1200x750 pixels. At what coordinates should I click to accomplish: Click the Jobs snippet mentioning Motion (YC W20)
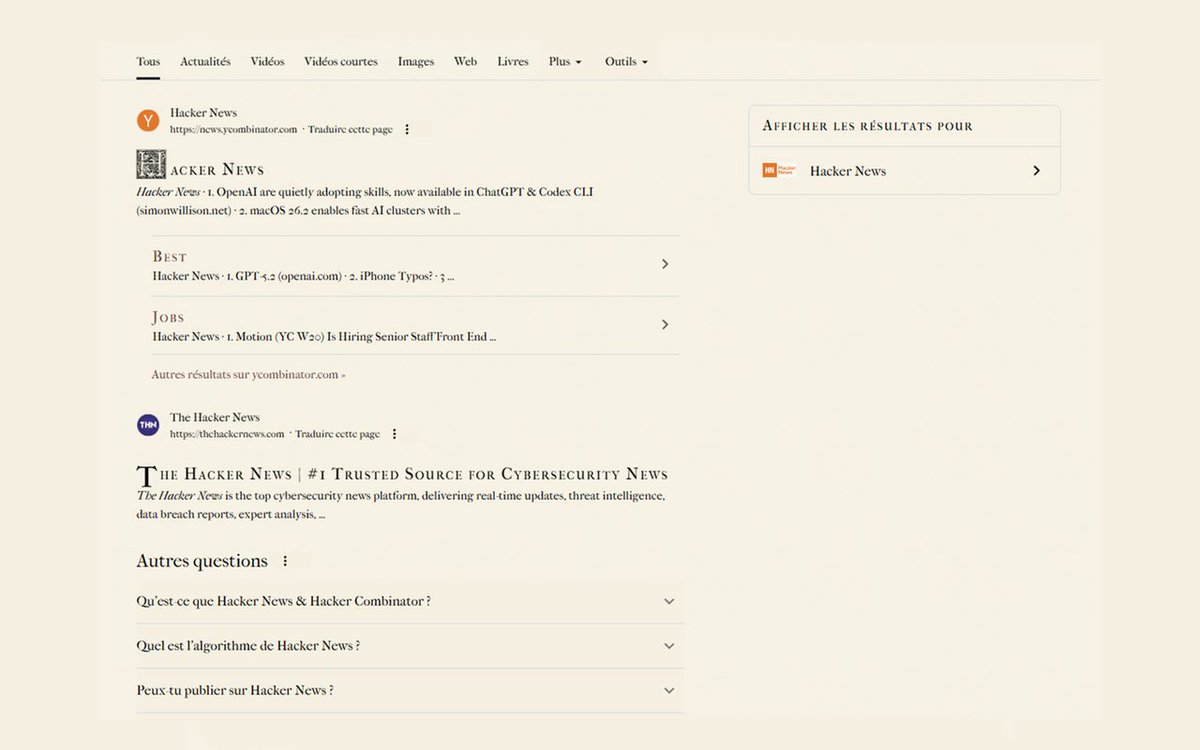coord(325,337)
